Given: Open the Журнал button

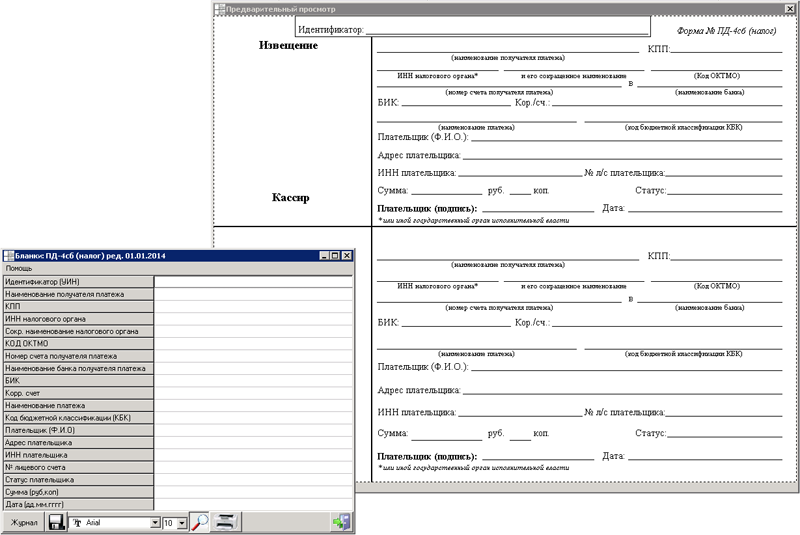Looking at the screenshot, I should (x=24, y=523).
